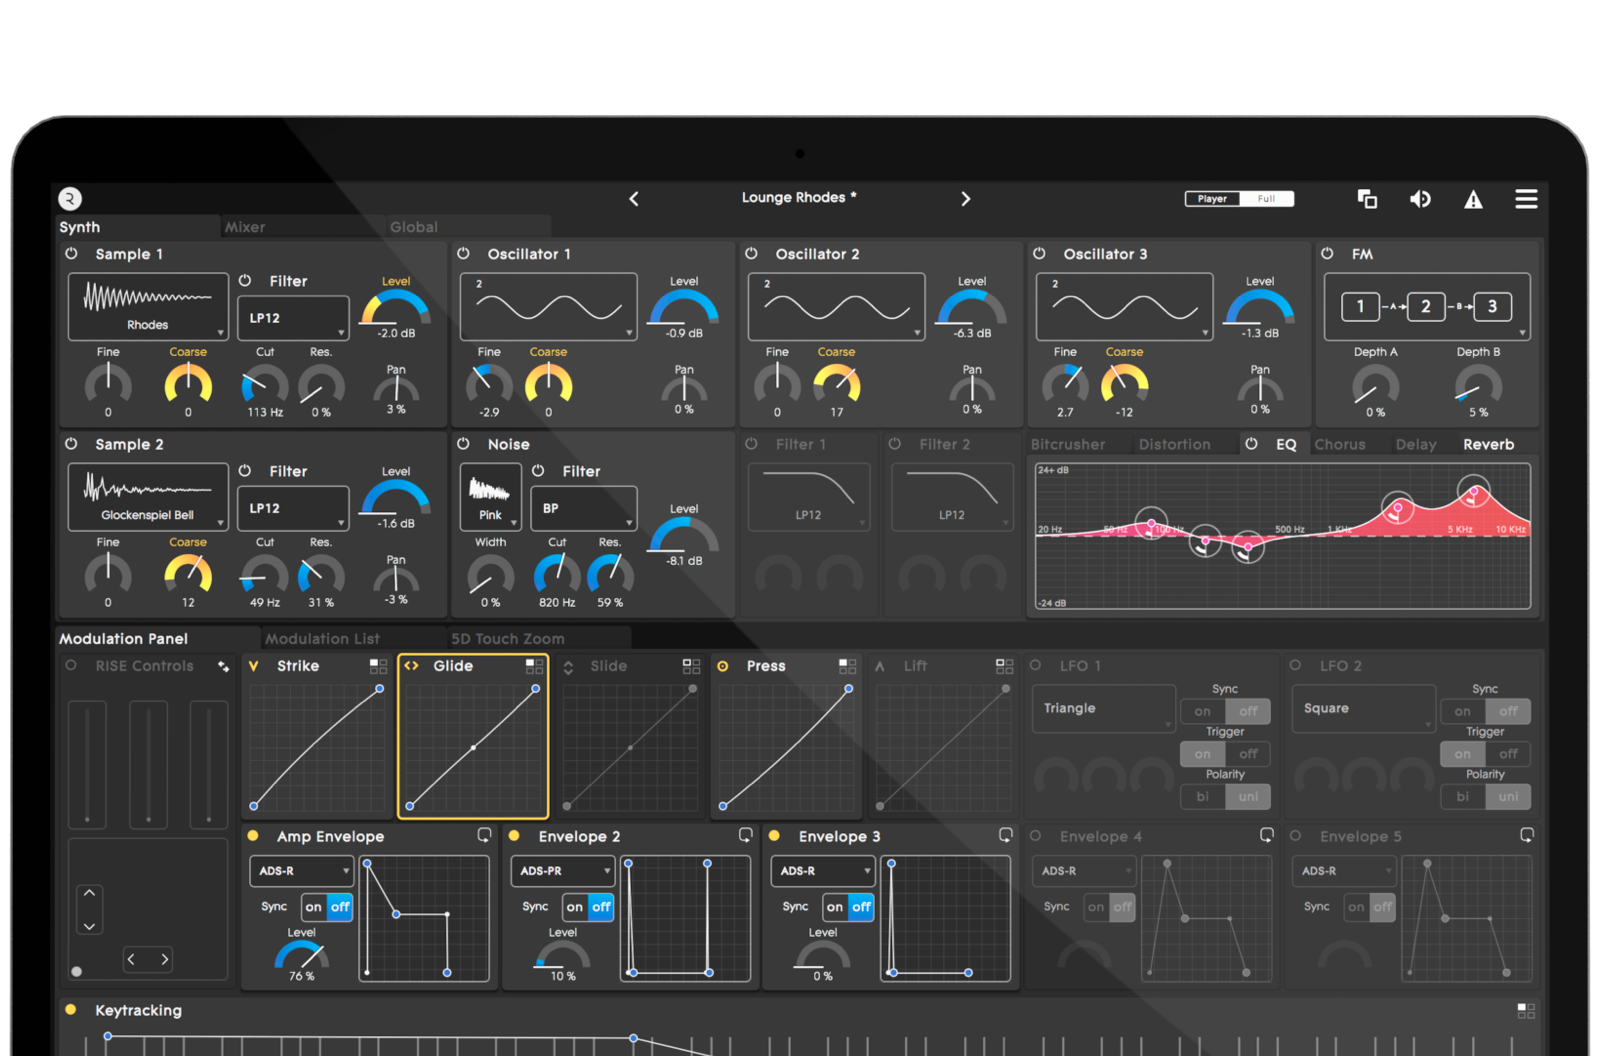Toggle the FM section power button
The width and height of the screenshot is (1600, 1056).
1327,254
